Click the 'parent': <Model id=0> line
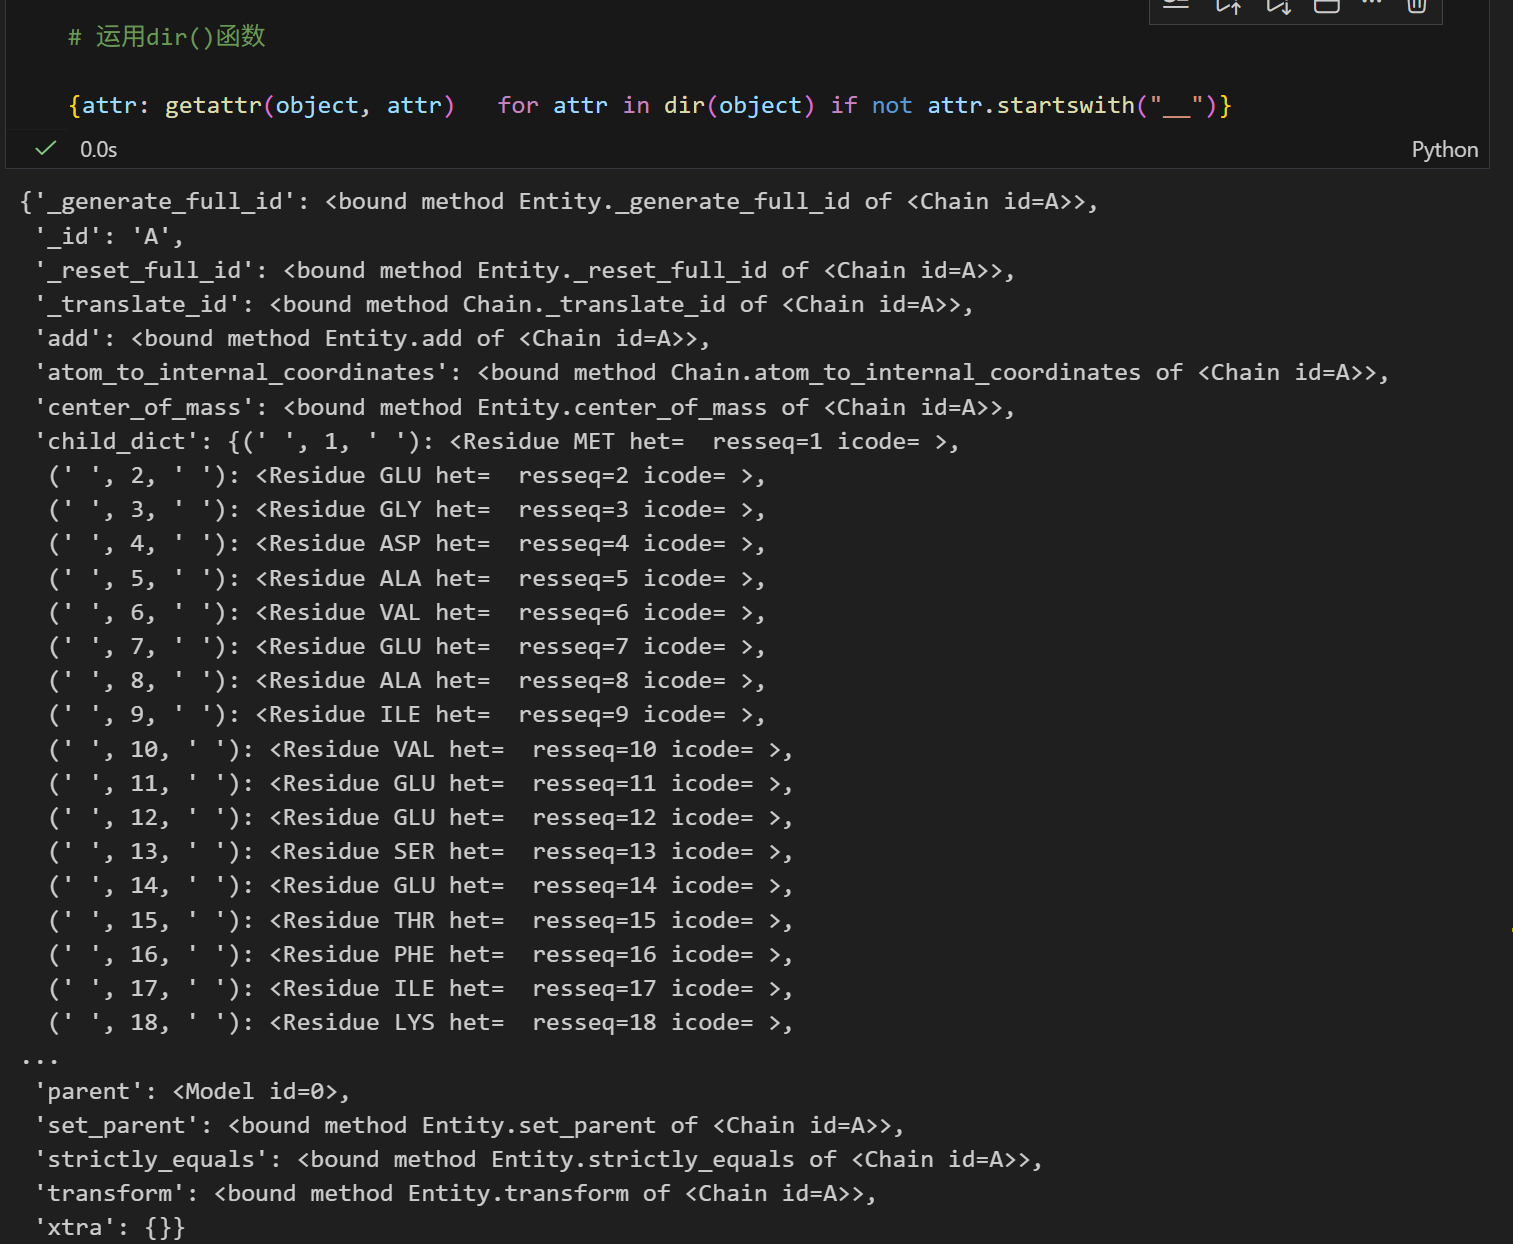 click(192, 1092)
